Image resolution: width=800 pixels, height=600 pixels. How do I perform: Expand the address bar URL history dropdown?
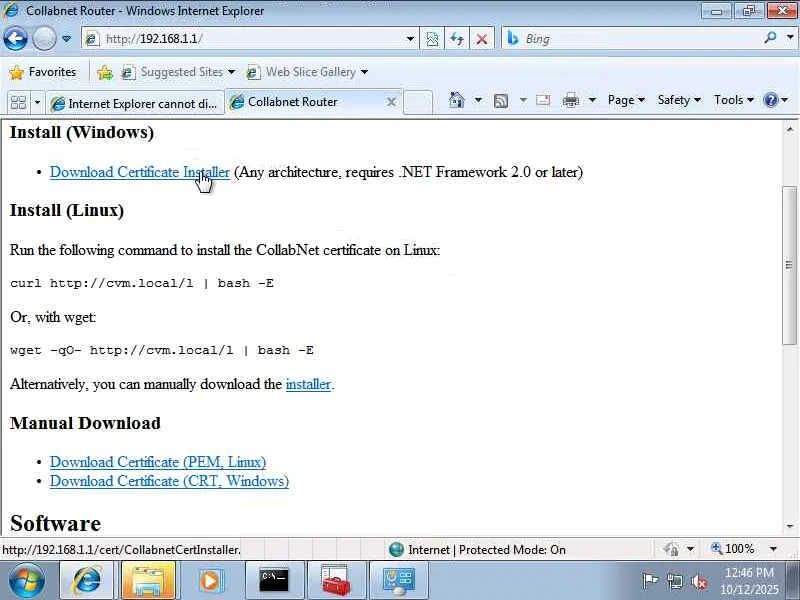410,39
